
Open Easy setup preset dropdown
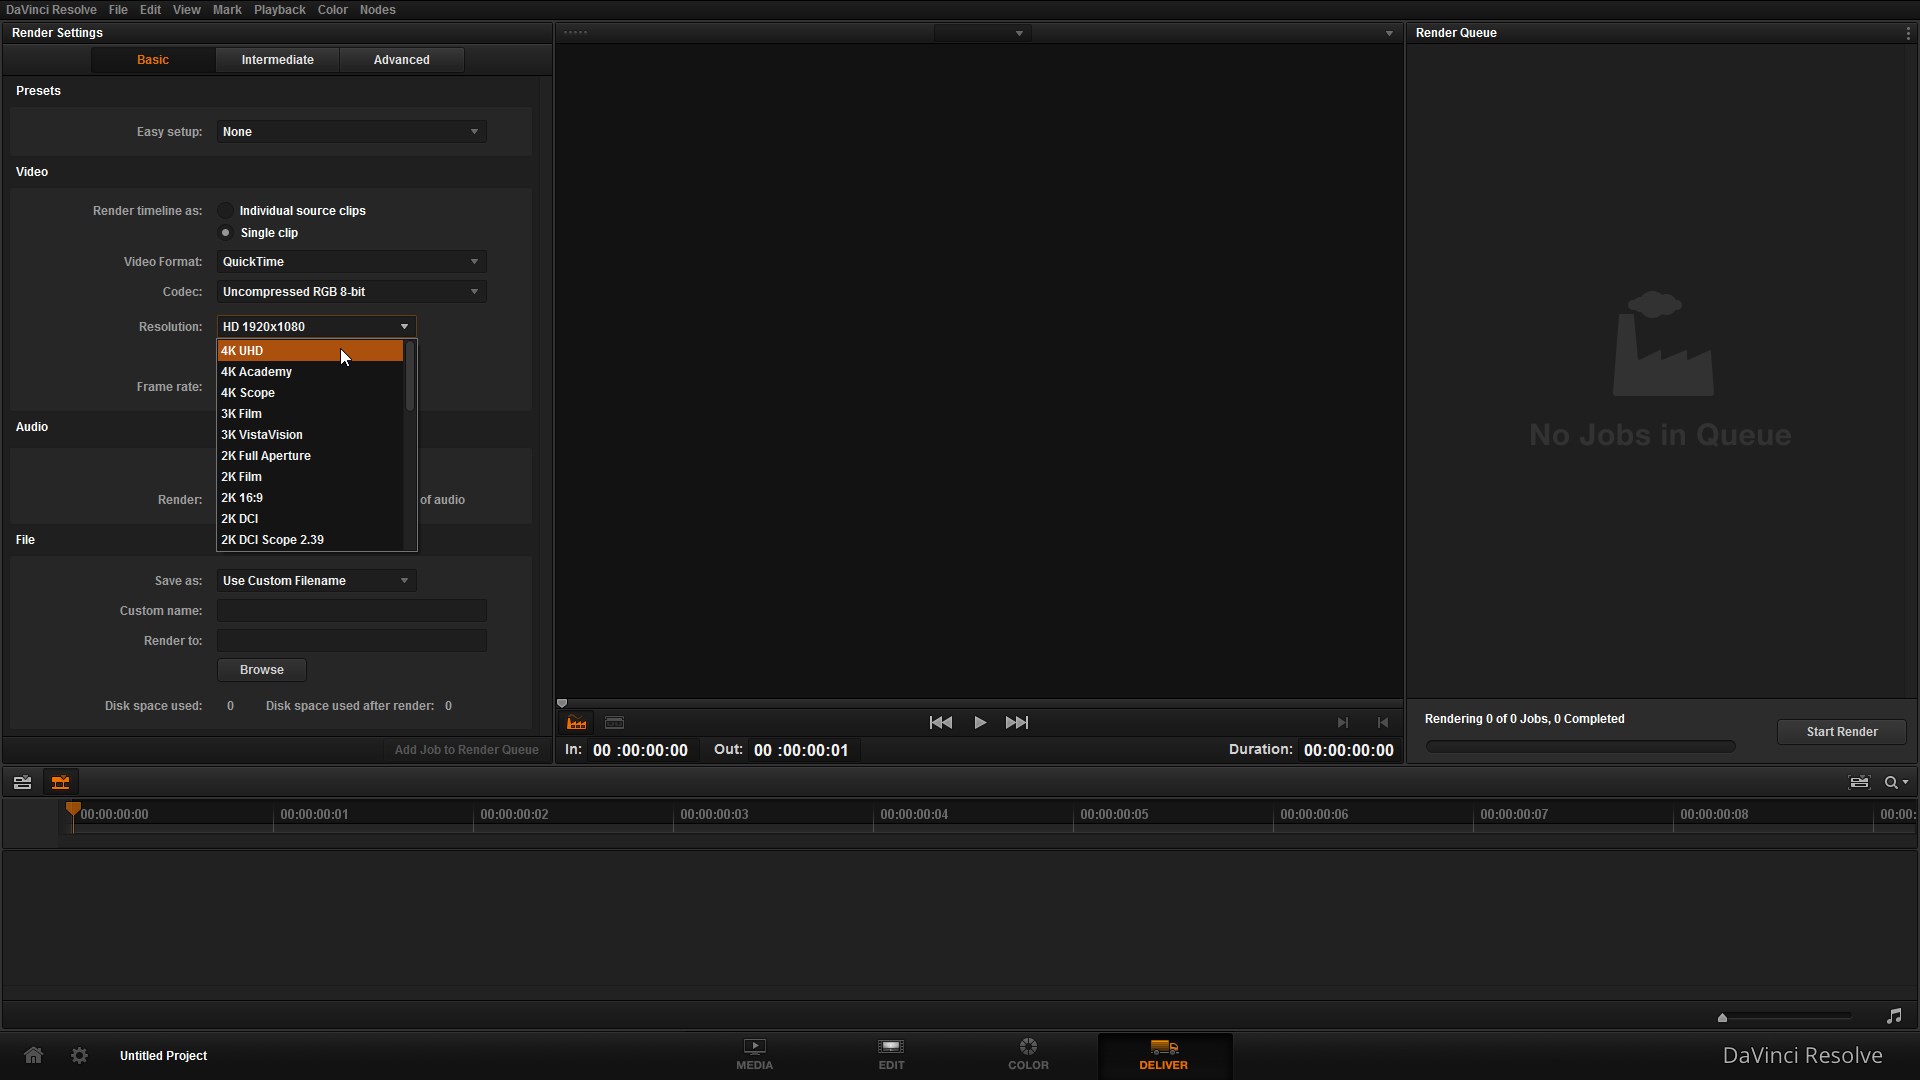[x=351, y=132]
